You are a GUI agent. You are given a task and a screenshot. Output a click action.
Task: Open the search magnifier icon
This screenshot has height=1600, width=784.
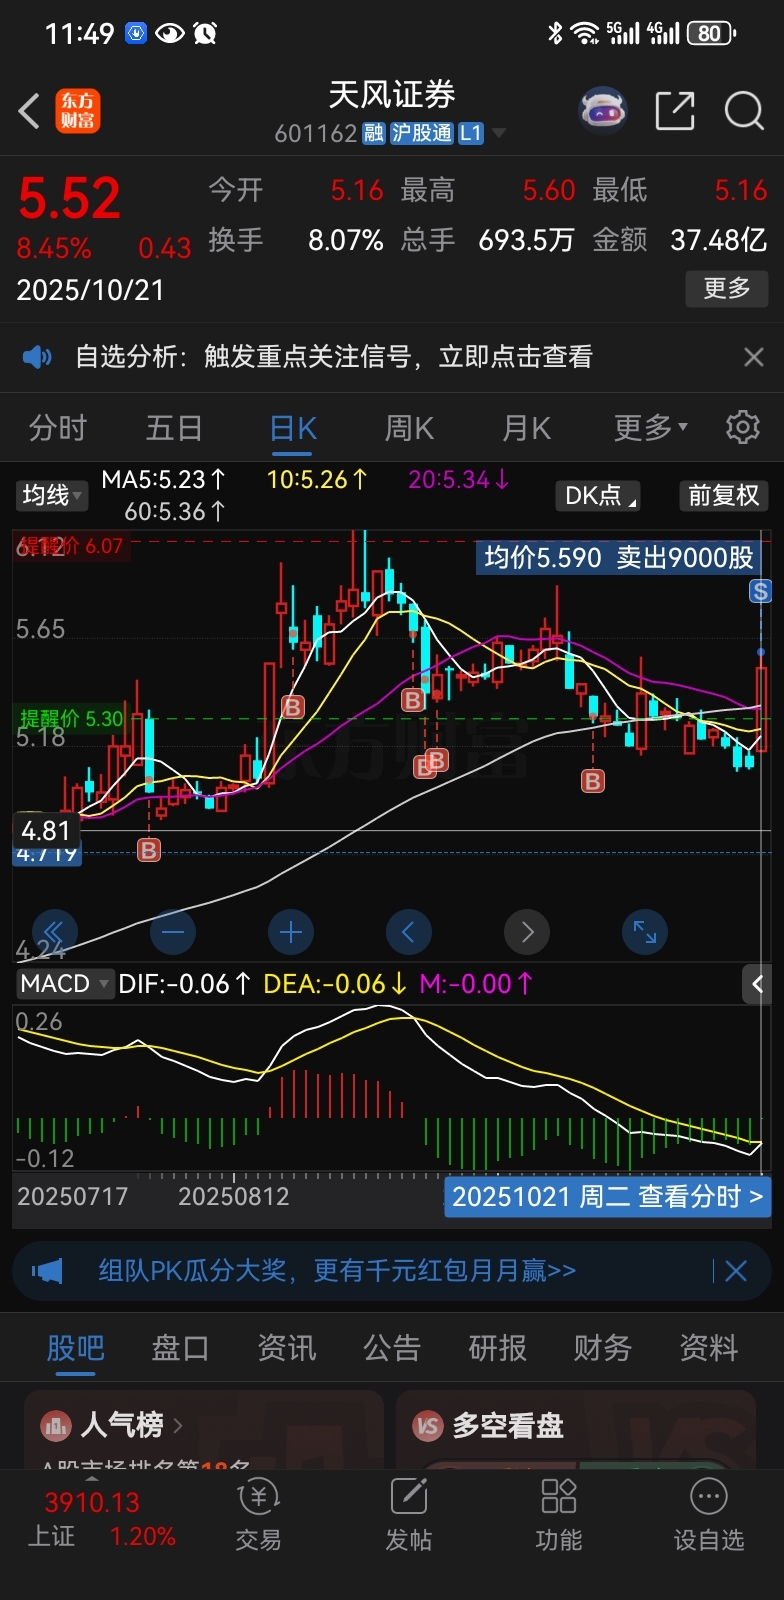click(744, 111)
